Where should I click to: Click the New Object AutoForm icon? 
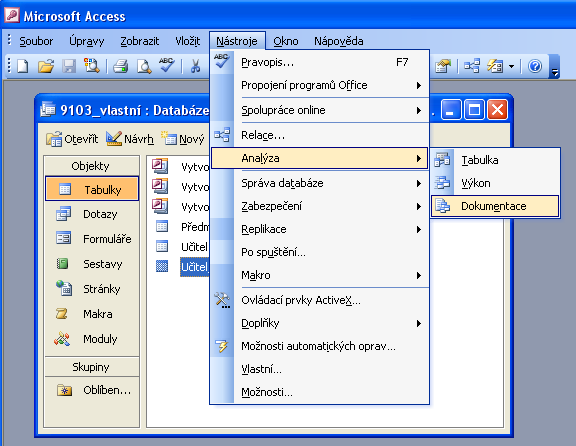pyautogui.click(x=495, y=66)
